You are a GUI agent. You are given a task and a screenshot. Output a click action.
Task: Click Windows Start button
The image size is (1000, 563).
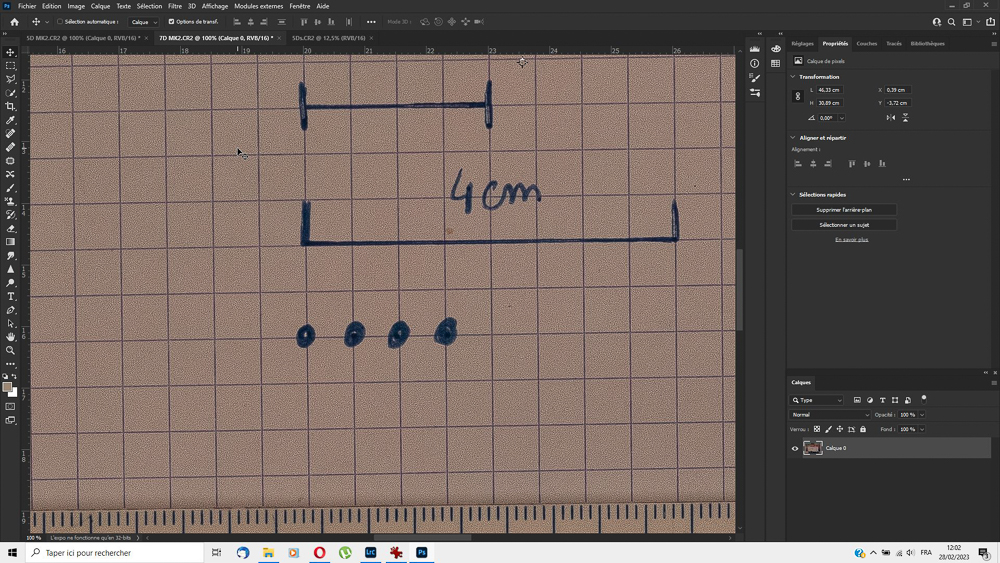(x=12, y=553)
